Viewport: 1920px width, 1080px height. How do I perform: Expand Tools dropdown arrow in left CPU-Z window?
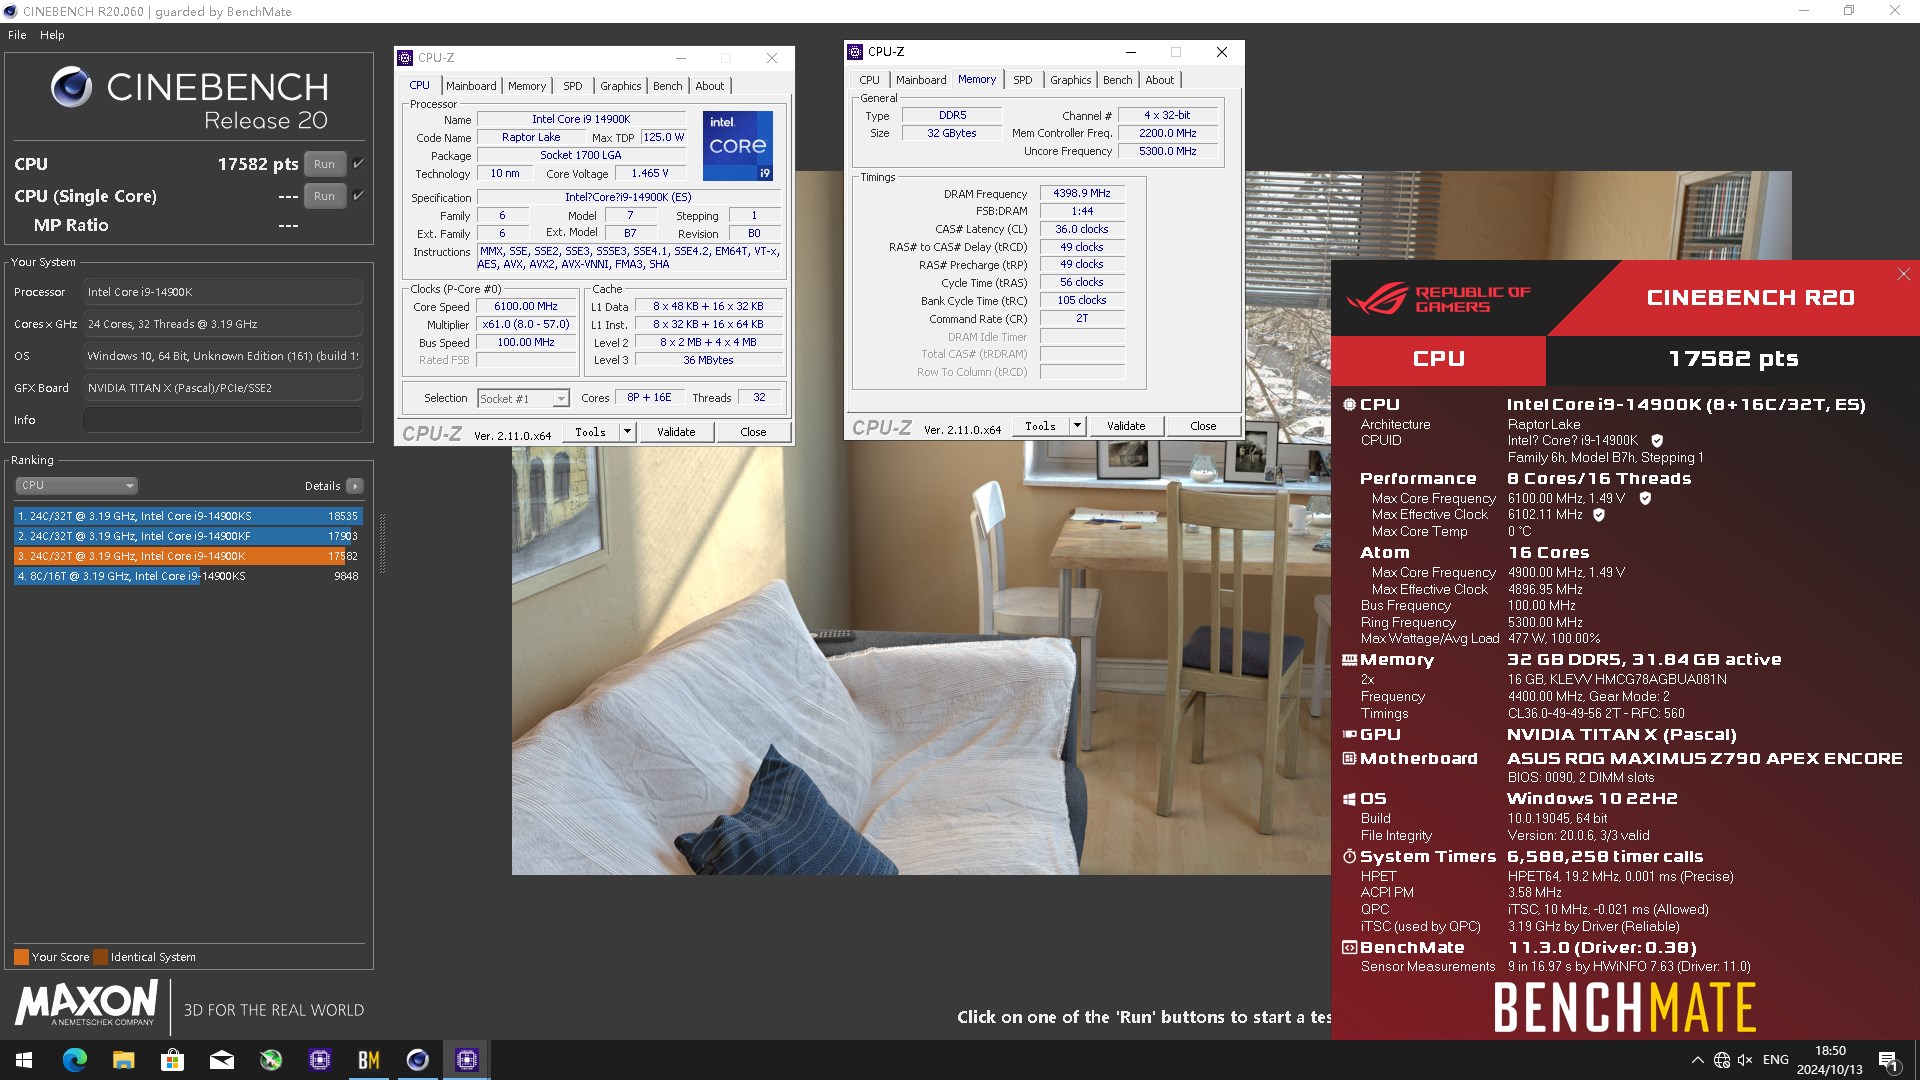click(627, 432)
